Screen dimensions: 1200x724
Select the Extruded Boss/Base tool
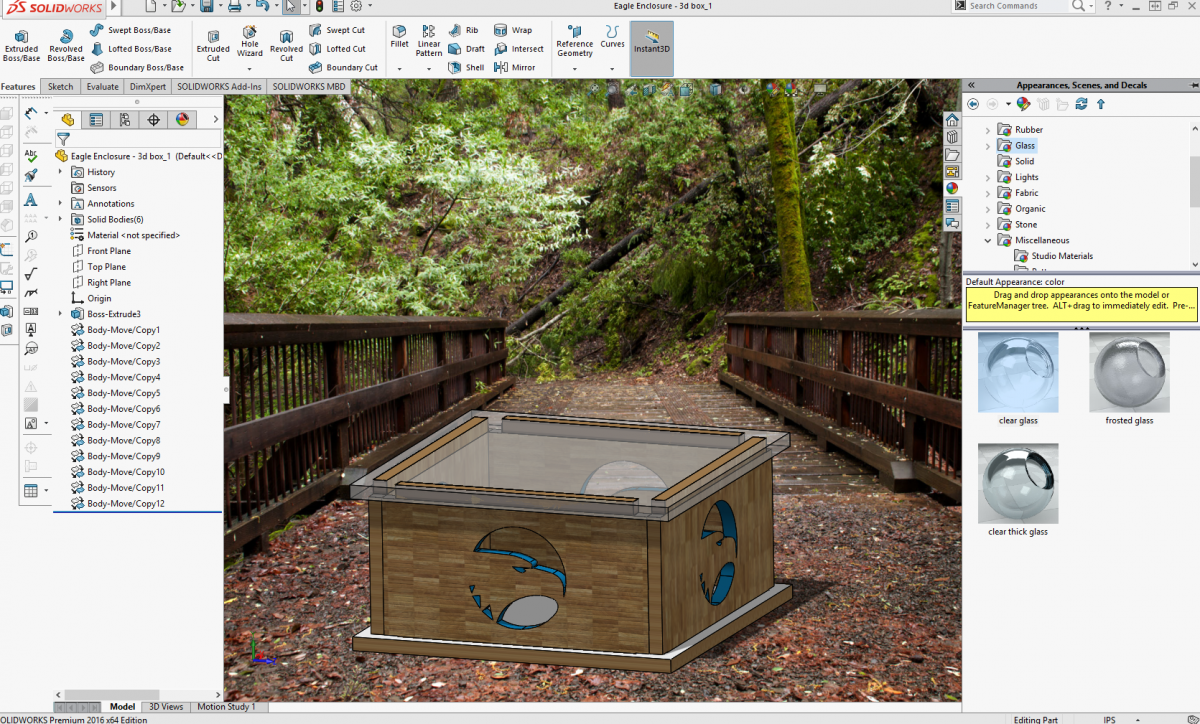[21, 45]
